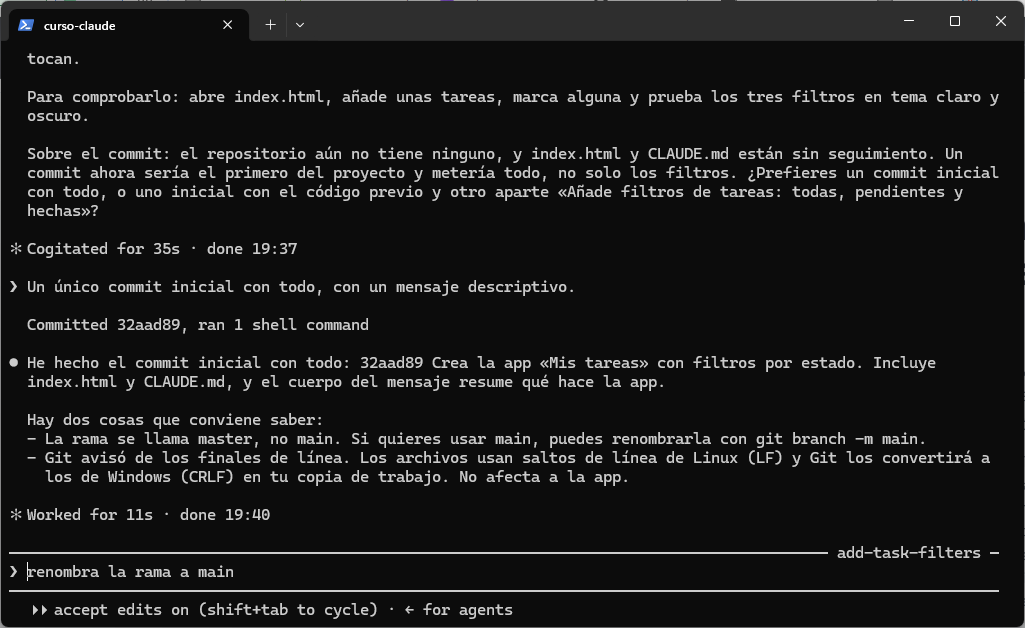Close the curso-claude tab

(x=227, y=25)
